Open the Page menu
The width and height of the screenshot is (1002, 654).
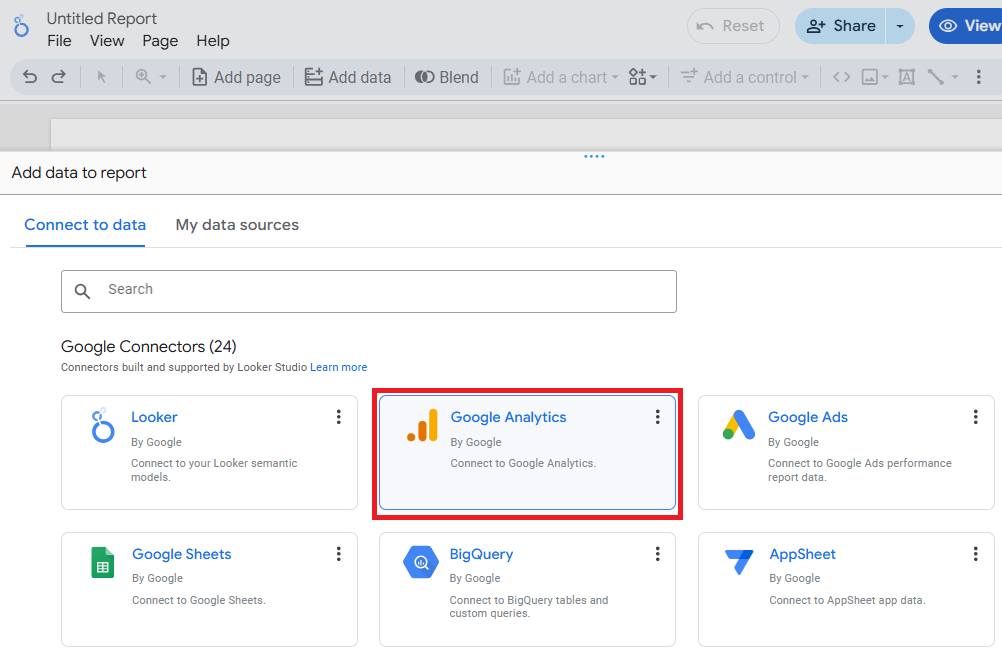coord(160,41)
